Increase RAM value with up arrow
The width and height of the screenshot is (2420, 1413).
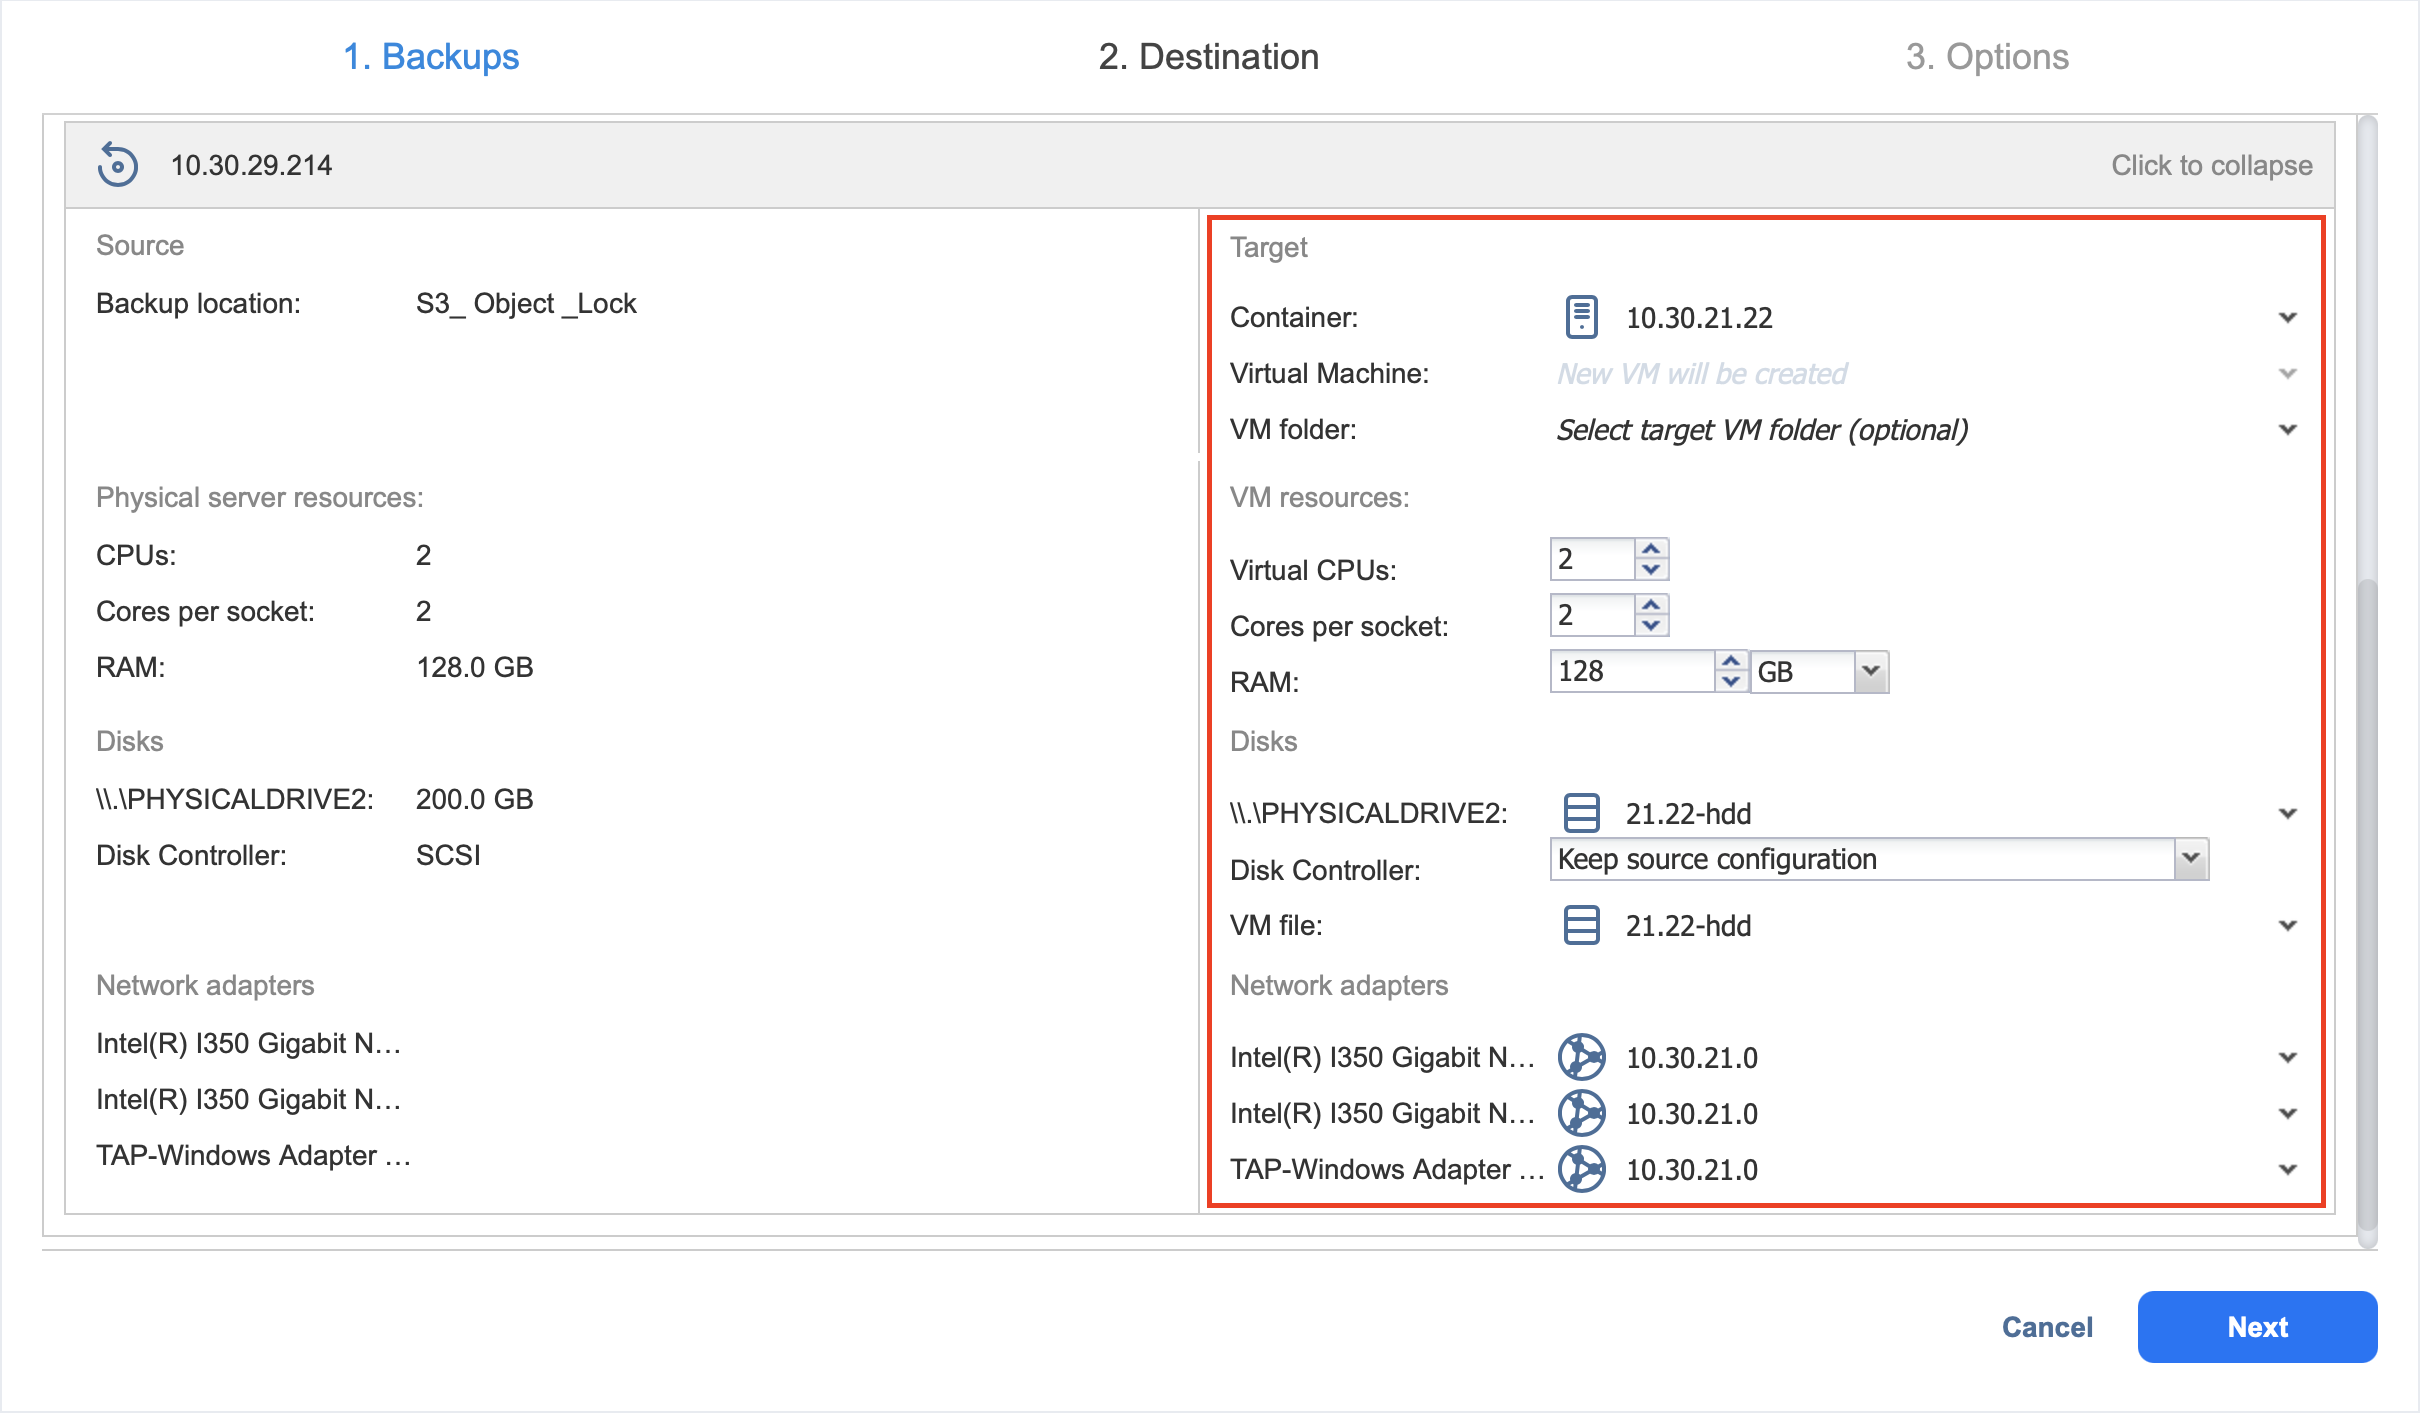(x=1731, y=661)
